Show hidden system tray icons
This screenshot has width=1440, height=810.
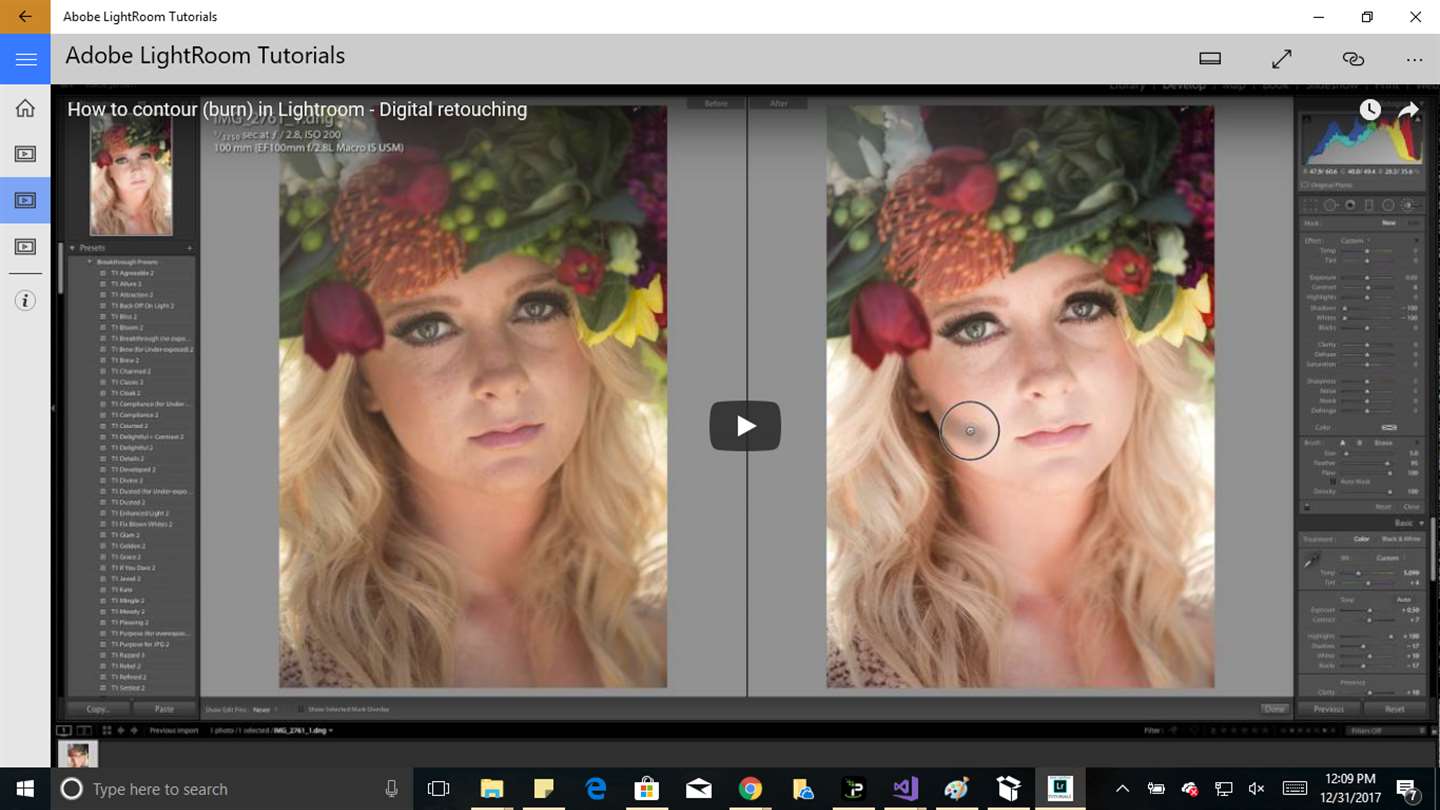1122,789
